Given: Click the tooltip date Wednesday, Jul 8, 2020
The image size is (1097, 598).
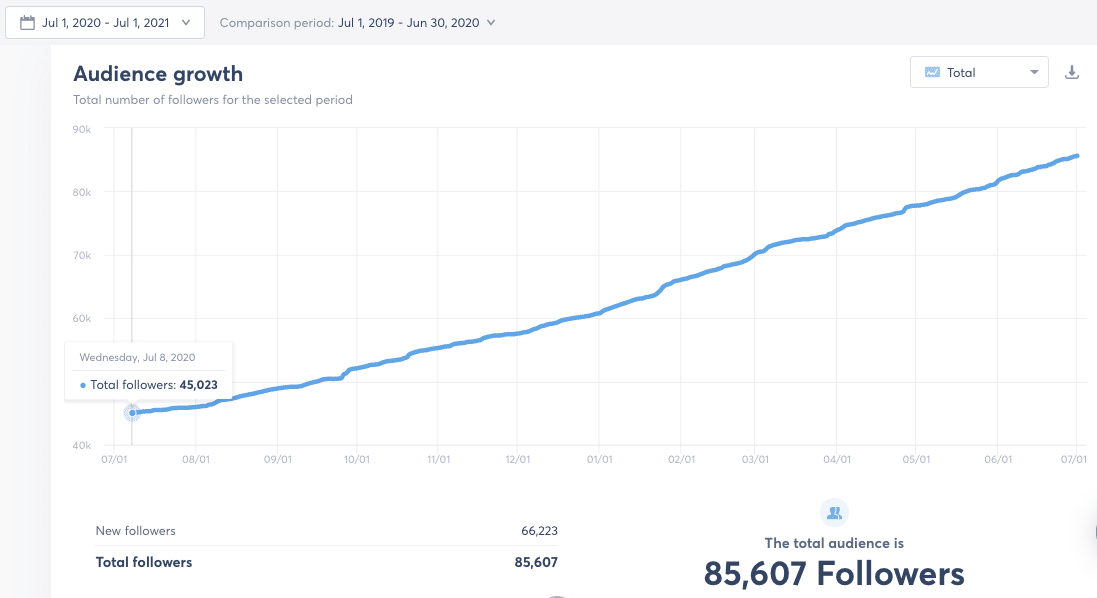Looking at the screenshot, I should [x=138, y=356].
